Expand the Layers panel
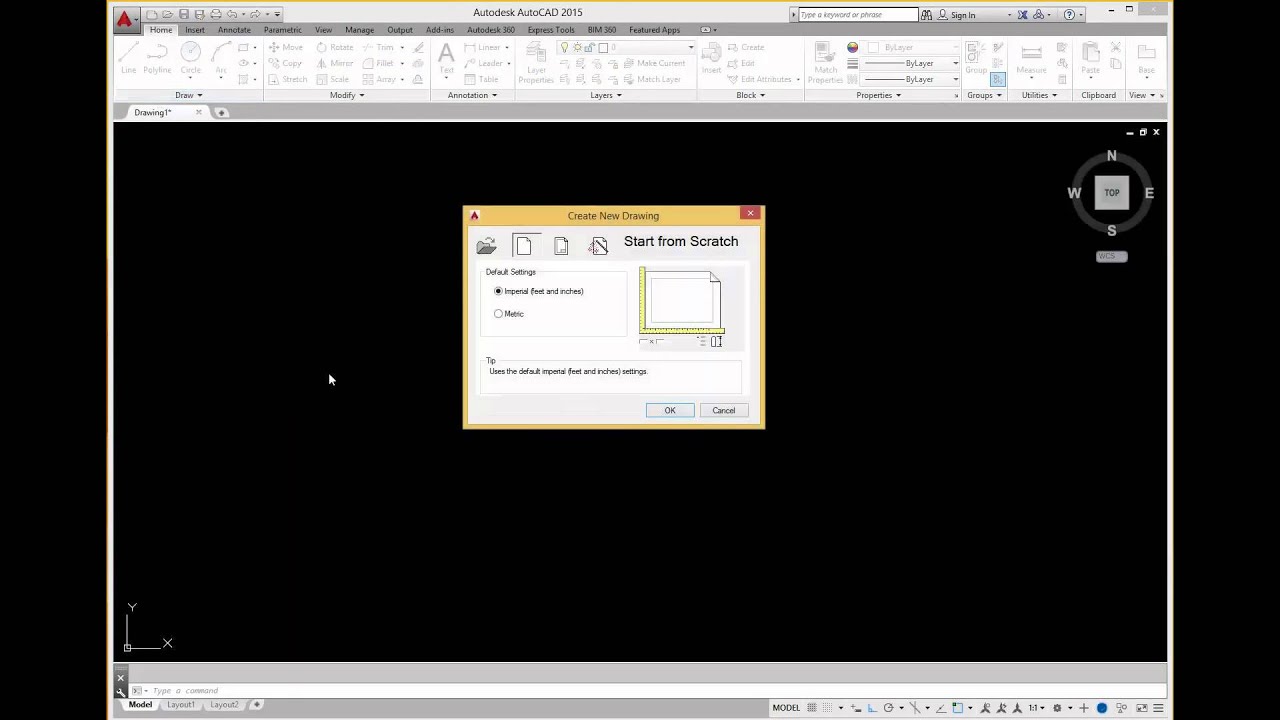This screenshot has height=720, width=1280. pos(606,95)
